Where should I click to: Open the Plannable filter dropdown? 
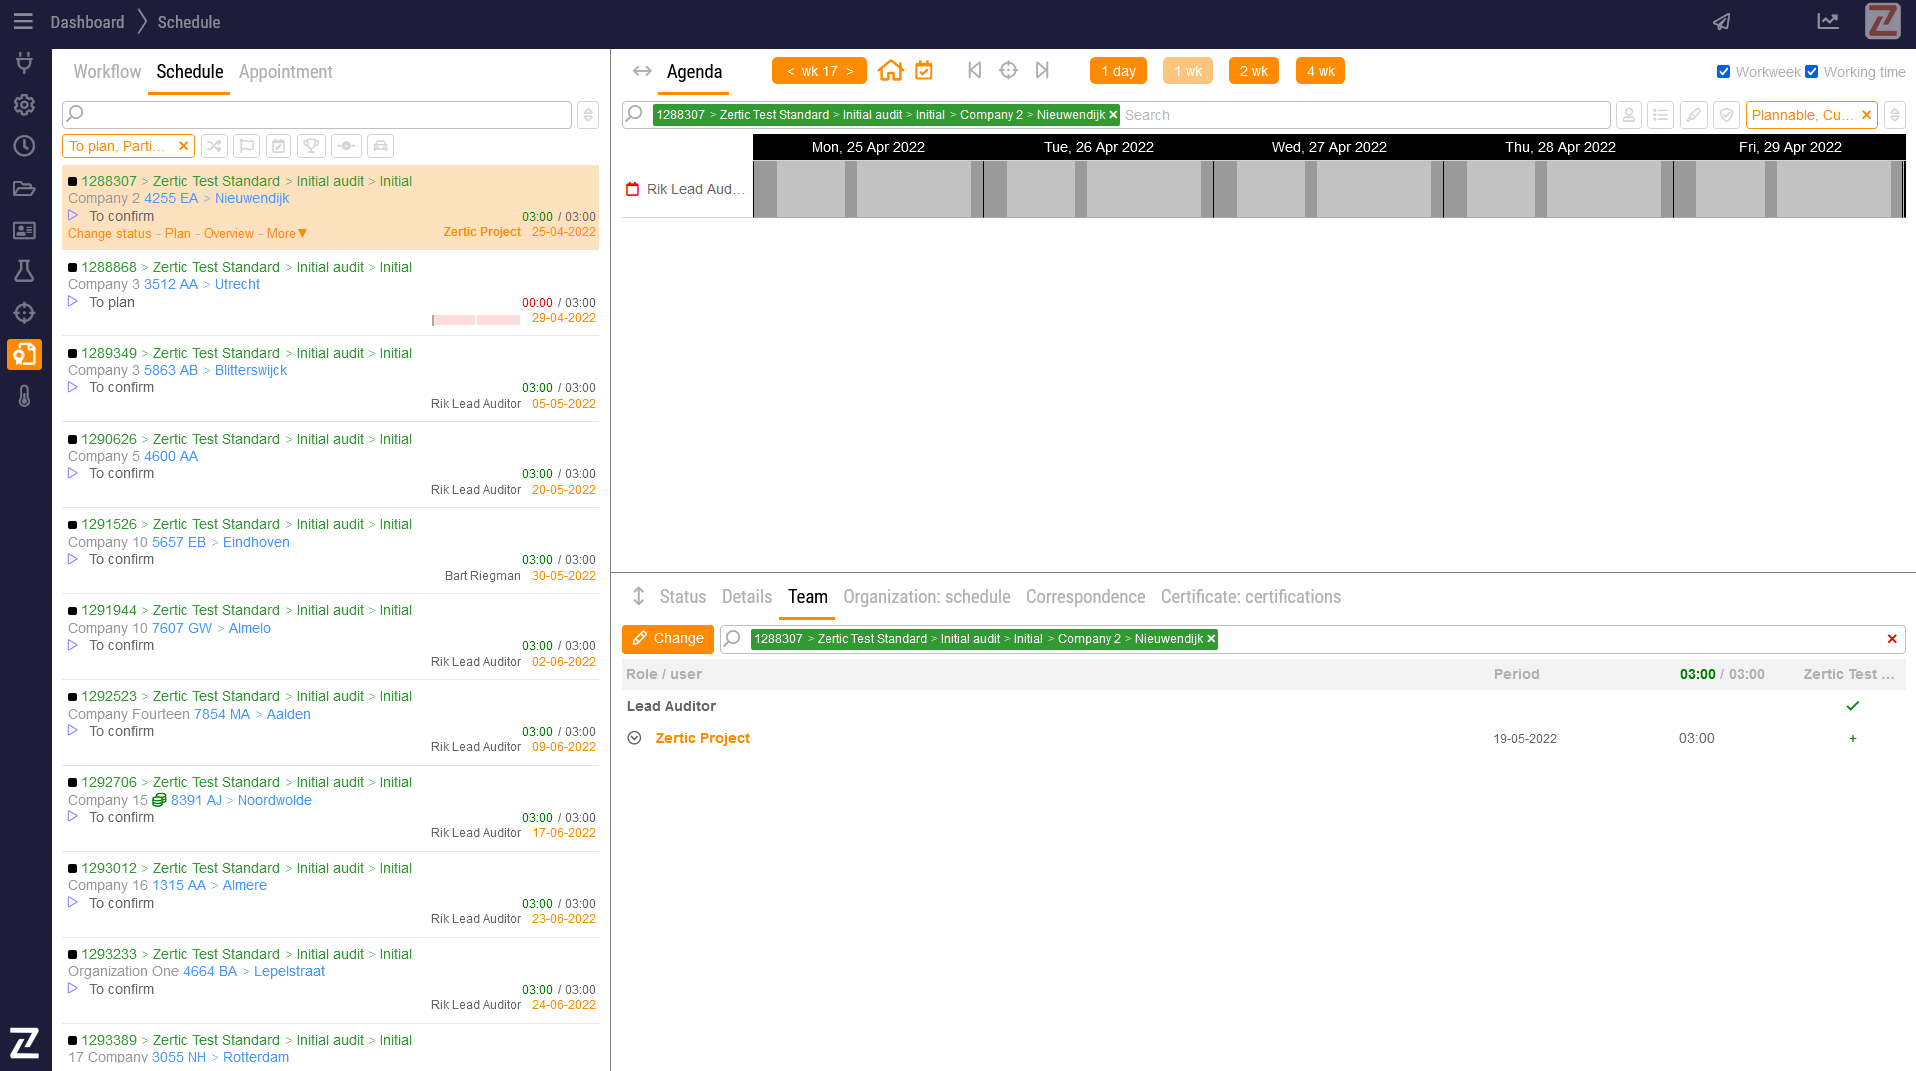pyautogui.click(x=1802, y=115)
